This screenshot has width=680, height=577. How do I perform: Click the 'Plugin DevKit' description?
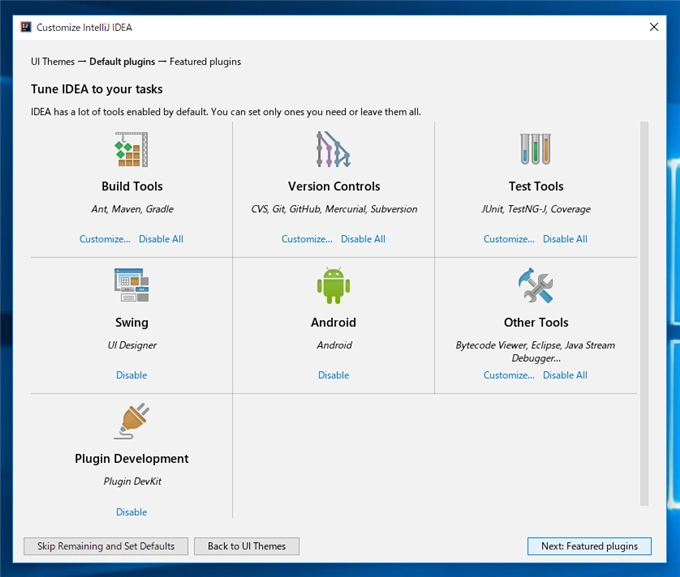point(132,482)
